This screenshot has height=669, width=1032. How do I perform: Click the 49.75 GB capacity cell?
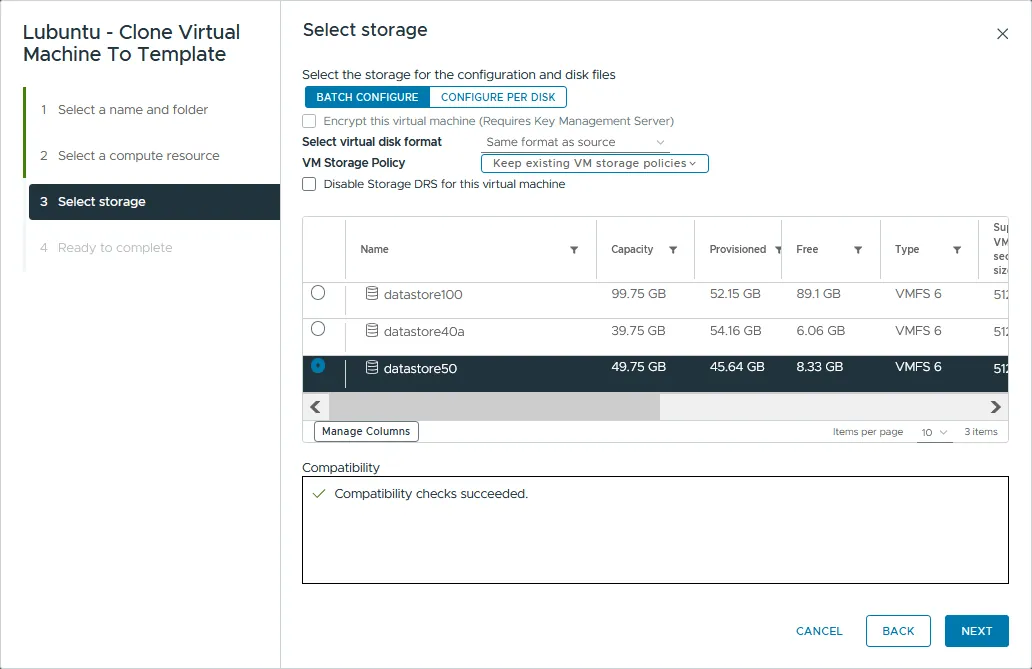point(638,367)
